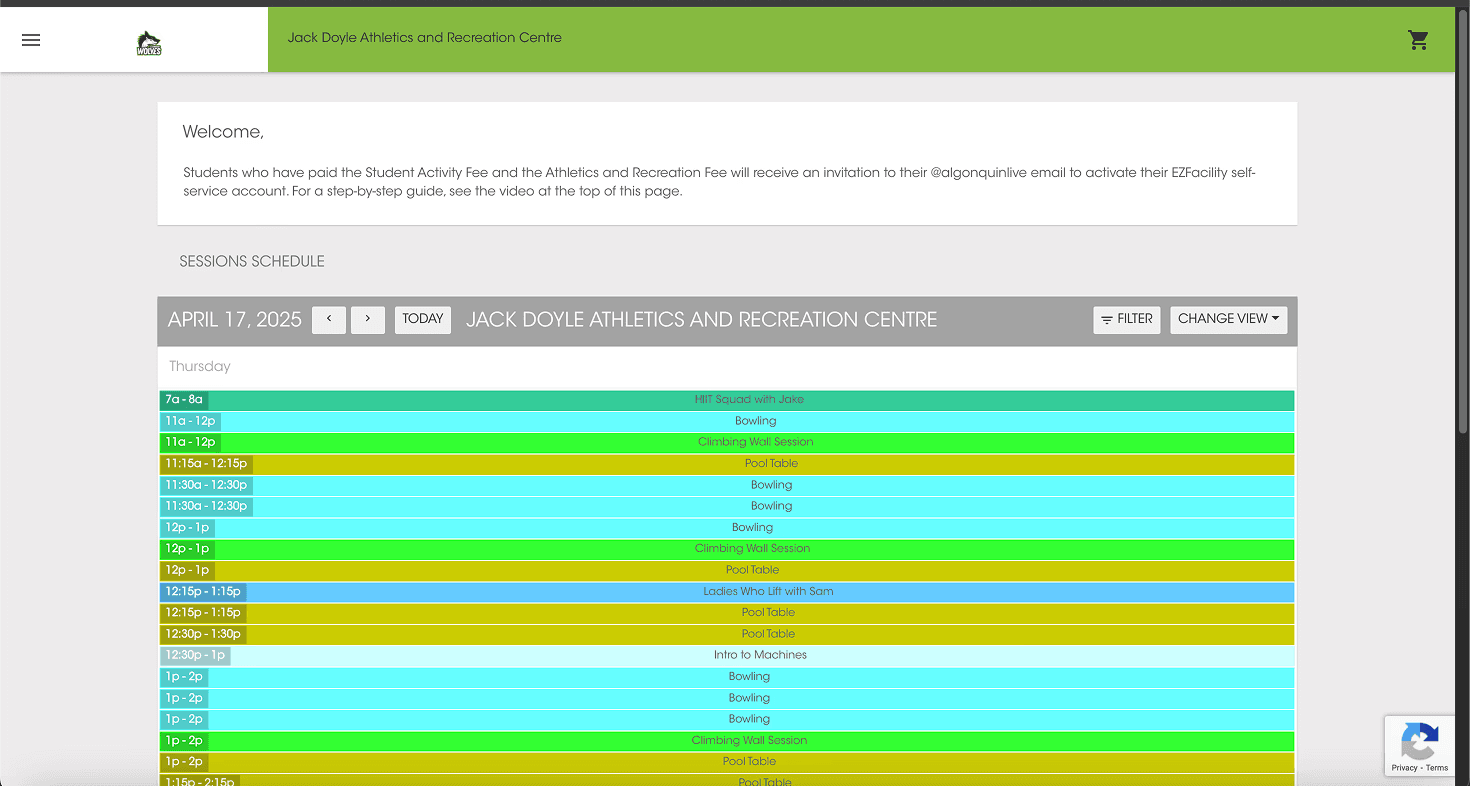Open the 1p - 2p Pool Table session
The width and height of the screenshot is (1470, 786).
[727, 762]
